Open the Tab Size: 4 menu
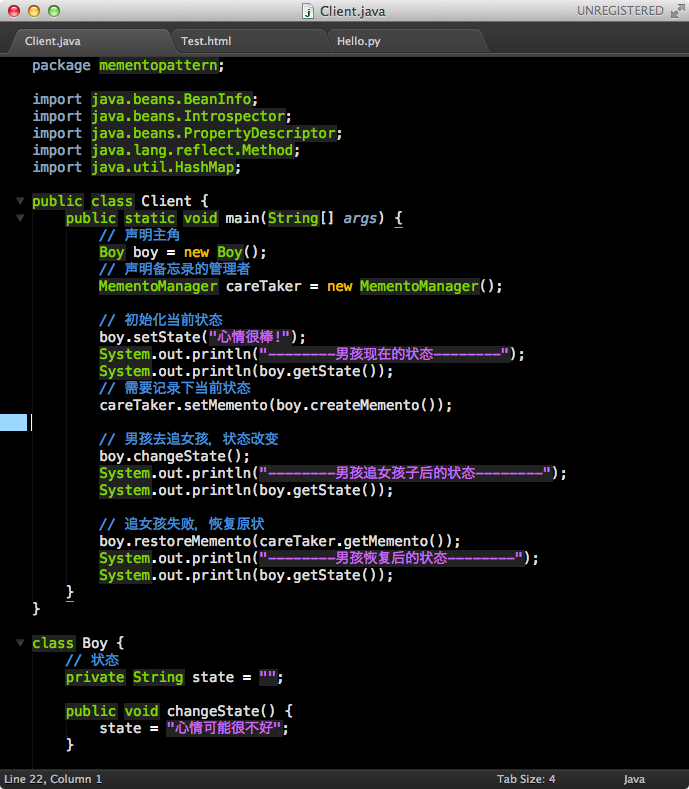 point(526,779)
